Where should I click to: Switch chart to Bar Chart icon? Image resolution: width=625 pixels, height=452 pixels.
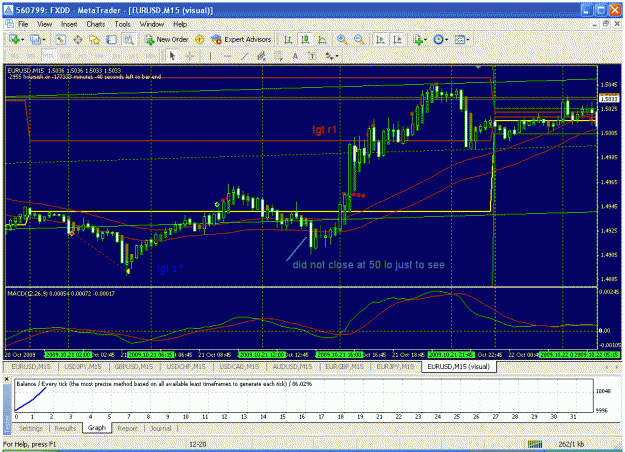click(288, 39)
